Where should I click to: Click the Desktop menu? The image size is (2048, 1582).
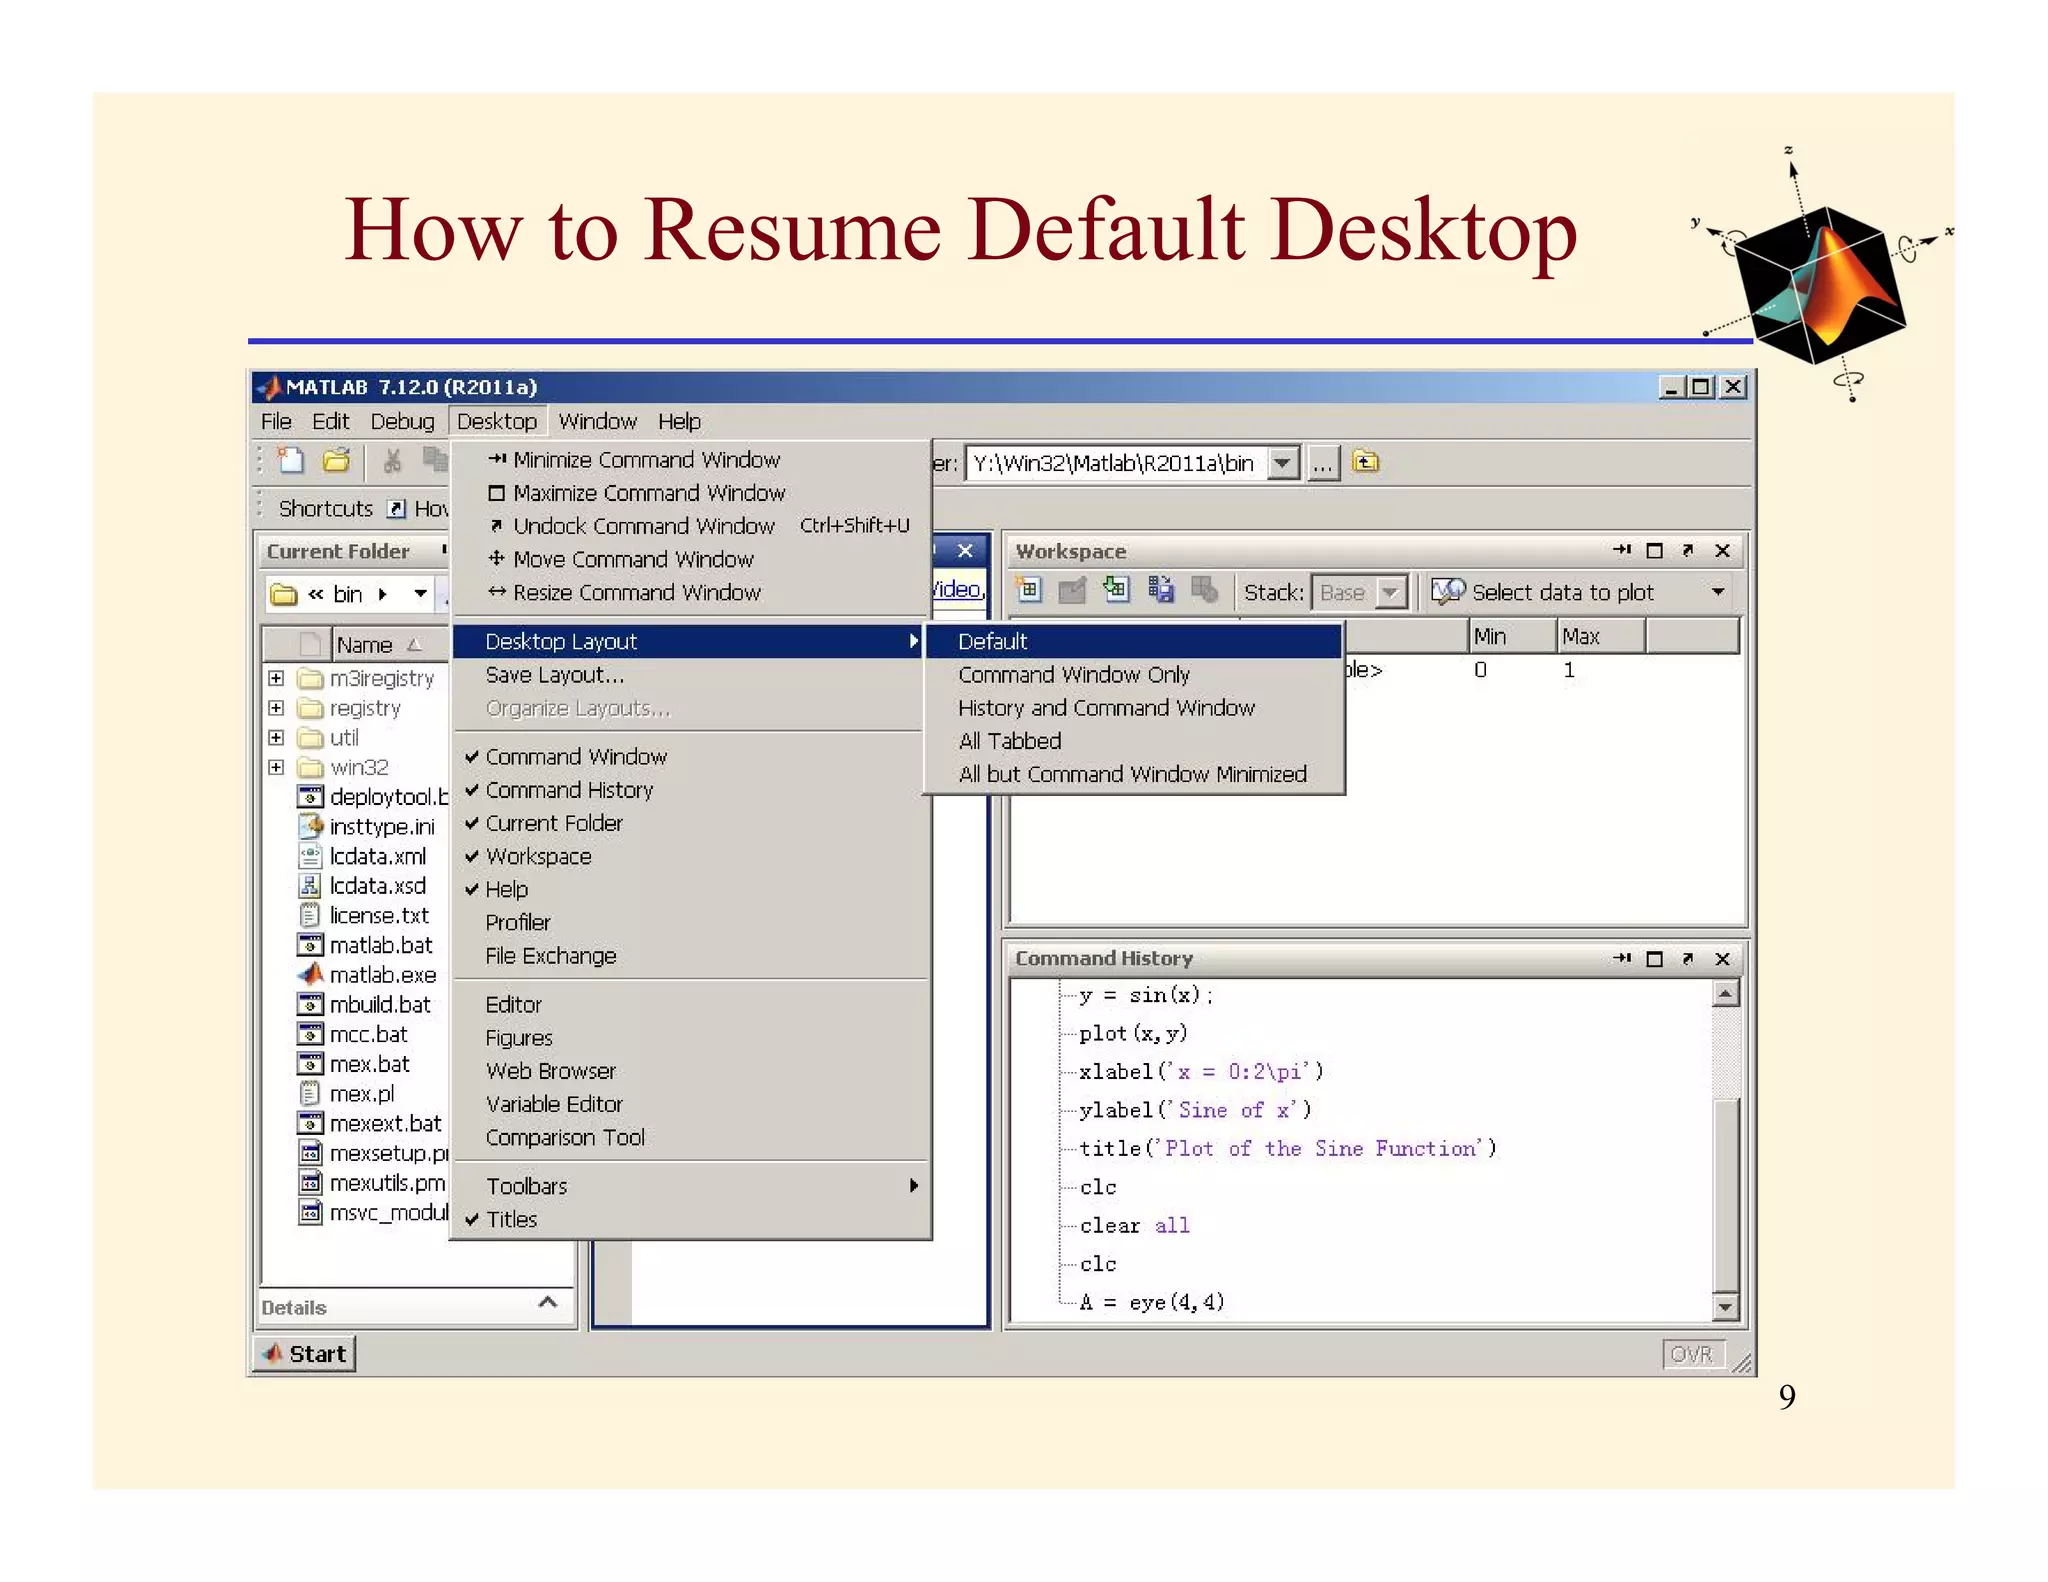[x=497, y=421]
